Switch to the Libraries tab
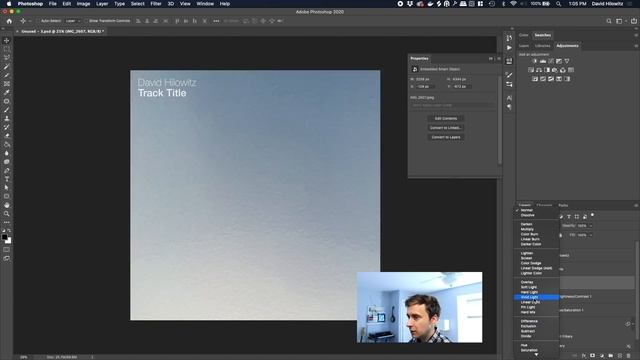The width and height of the screenshot is (640, 360). pos(542,46)
